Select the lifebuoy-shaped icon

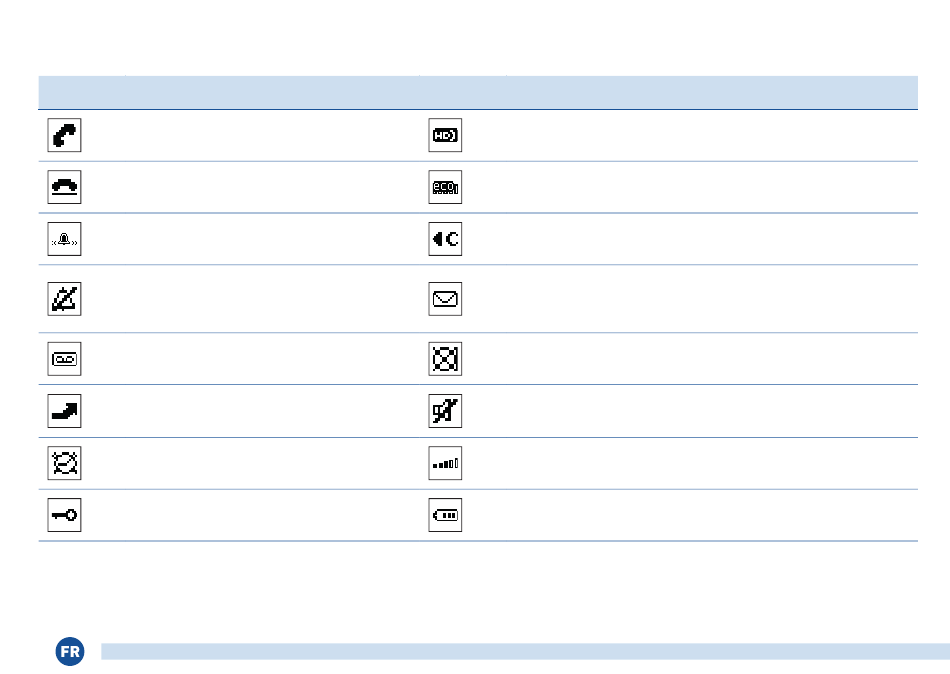tap(445, 359)
